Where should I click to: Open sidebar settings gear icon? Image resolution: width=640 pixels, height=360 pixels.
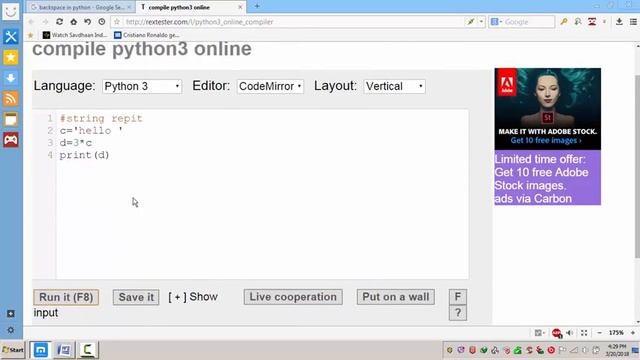(x=11, y=330)
